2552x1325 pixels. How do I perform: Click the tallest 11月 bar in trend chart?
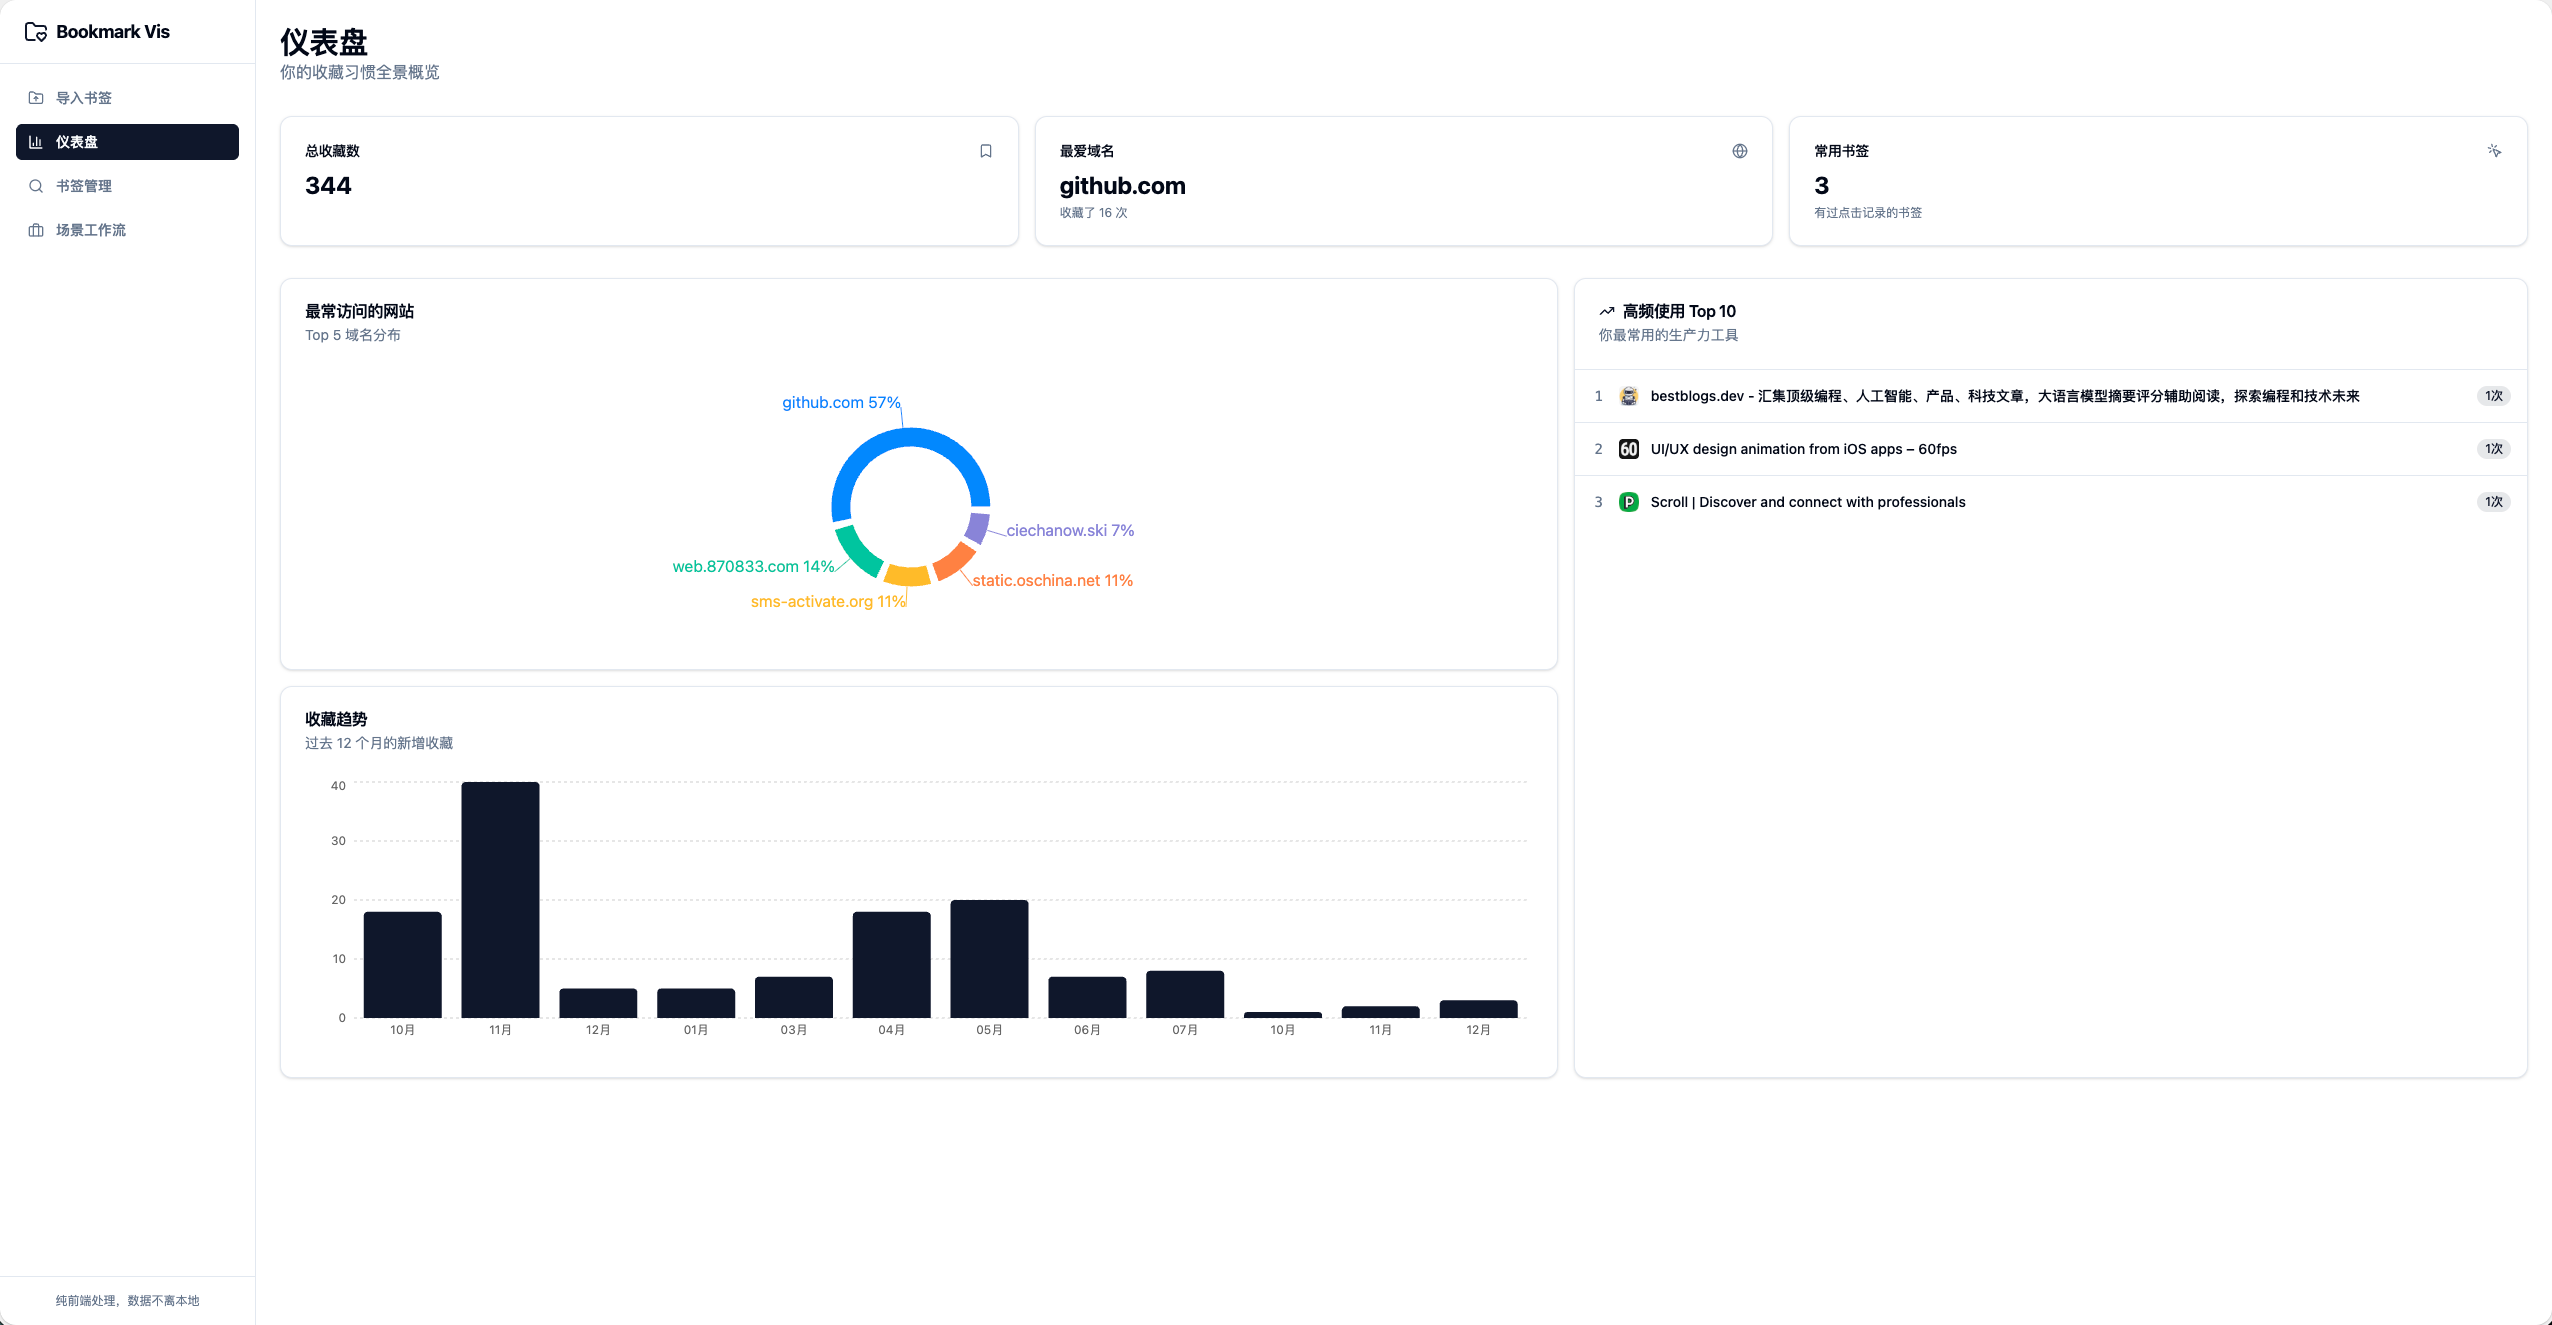click(x=500, y=900)
